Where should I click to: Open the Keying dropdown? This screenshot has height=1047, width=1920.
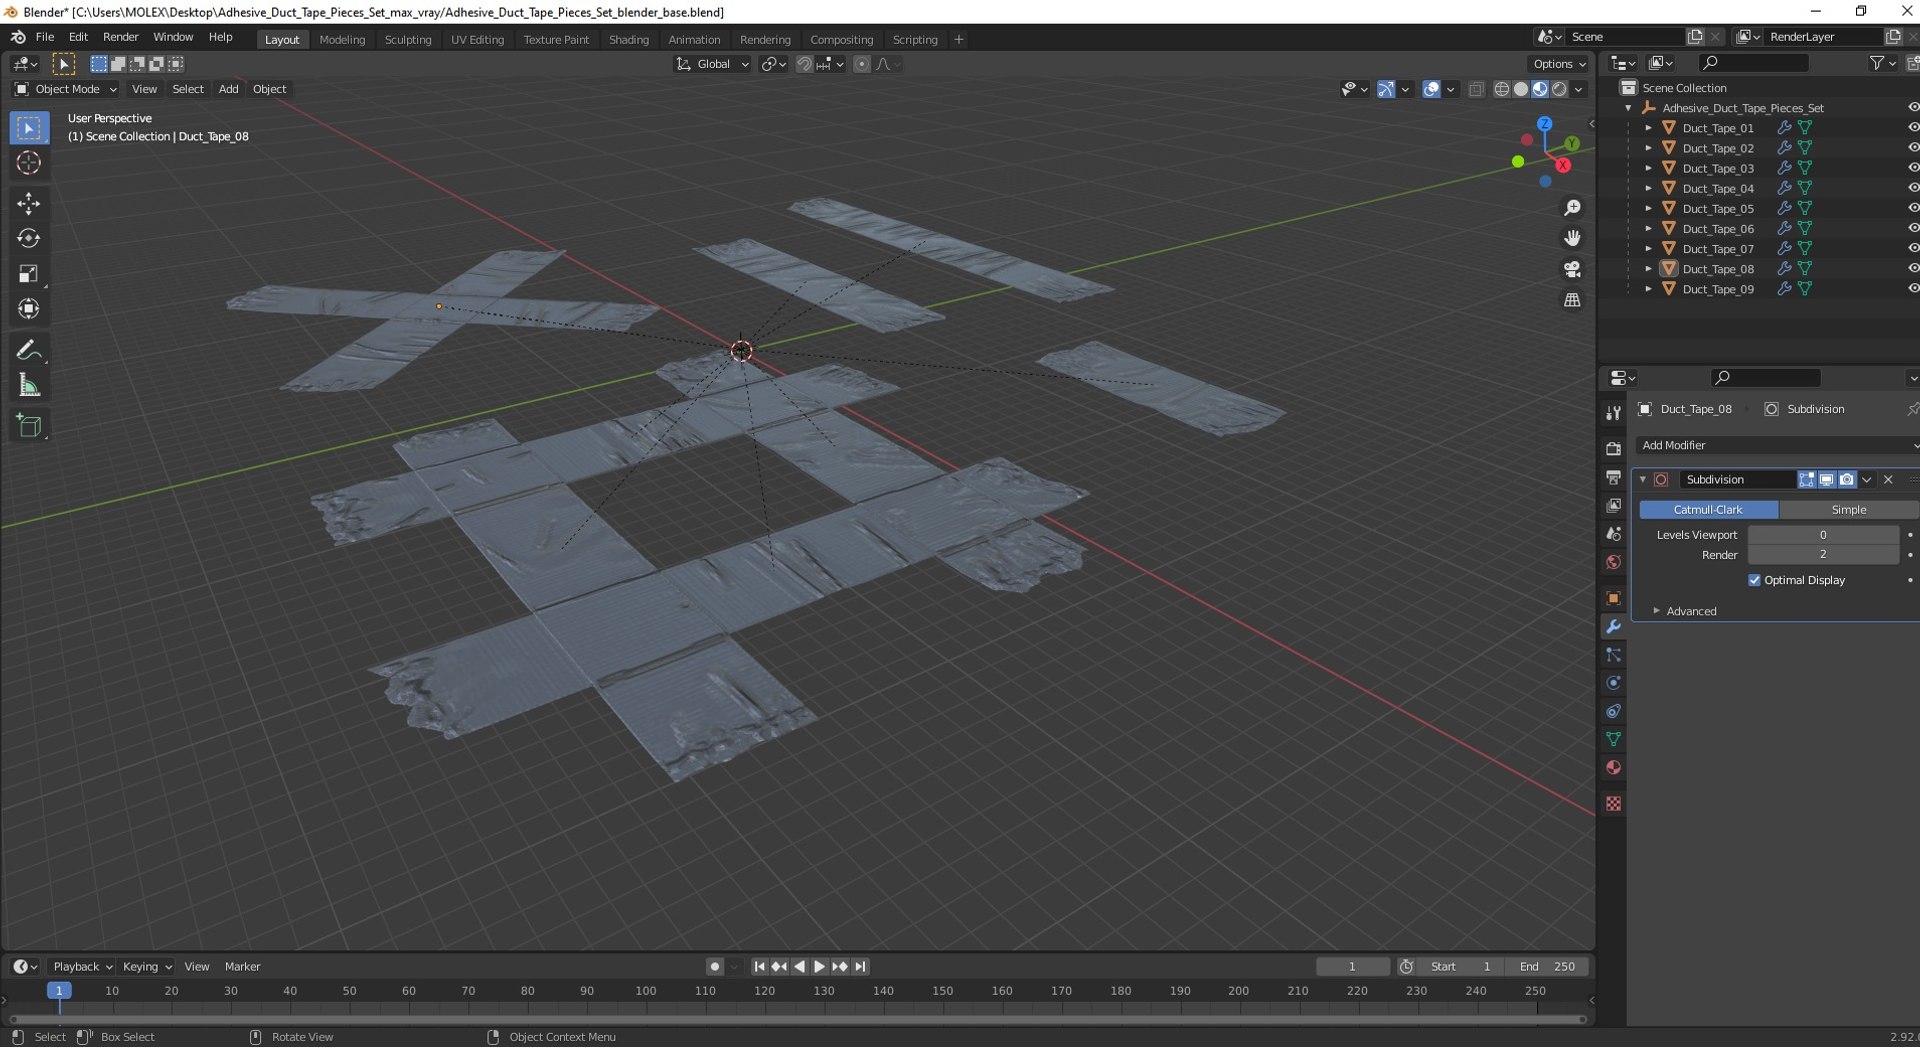pyautogui.click(x=147, y=966)
